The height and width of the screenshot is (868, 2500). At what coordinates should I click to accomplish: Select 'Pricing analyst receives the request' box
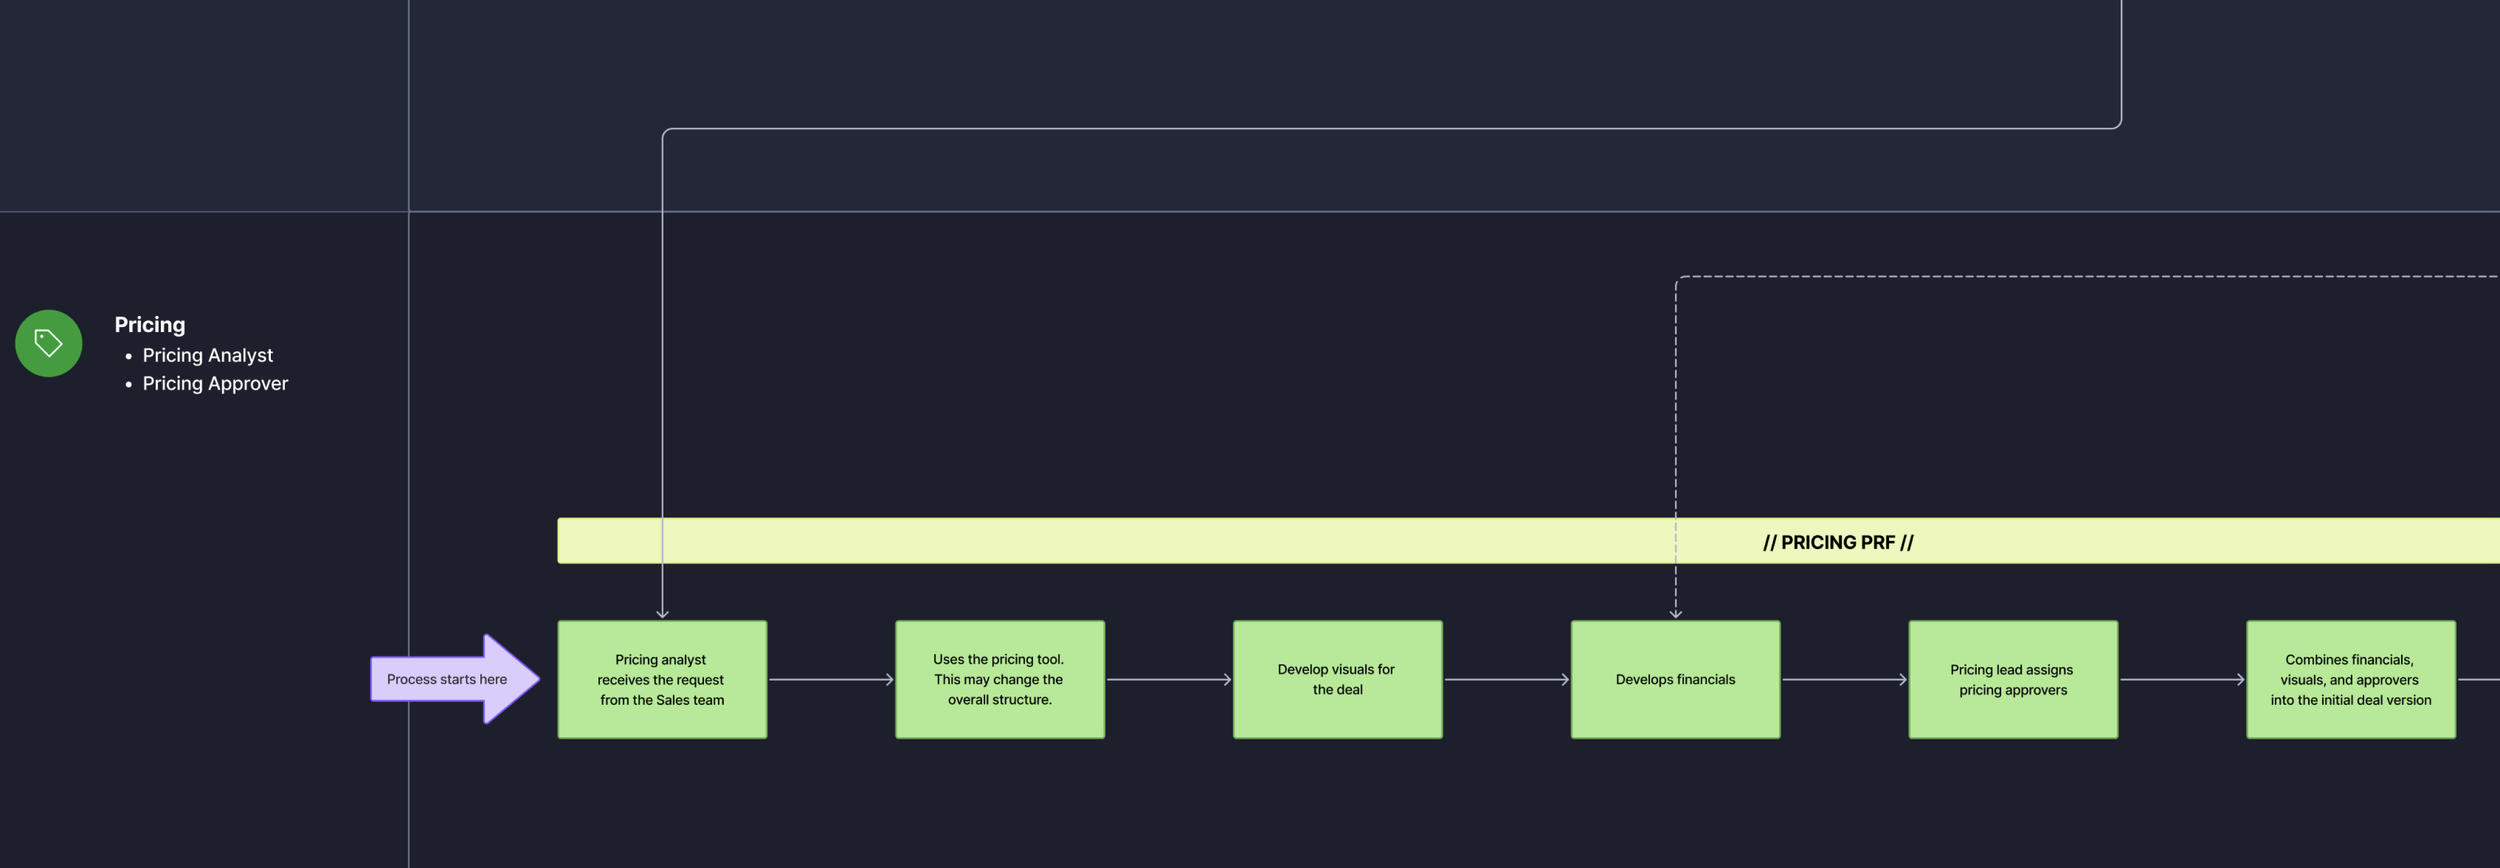(x=662, y=680)
